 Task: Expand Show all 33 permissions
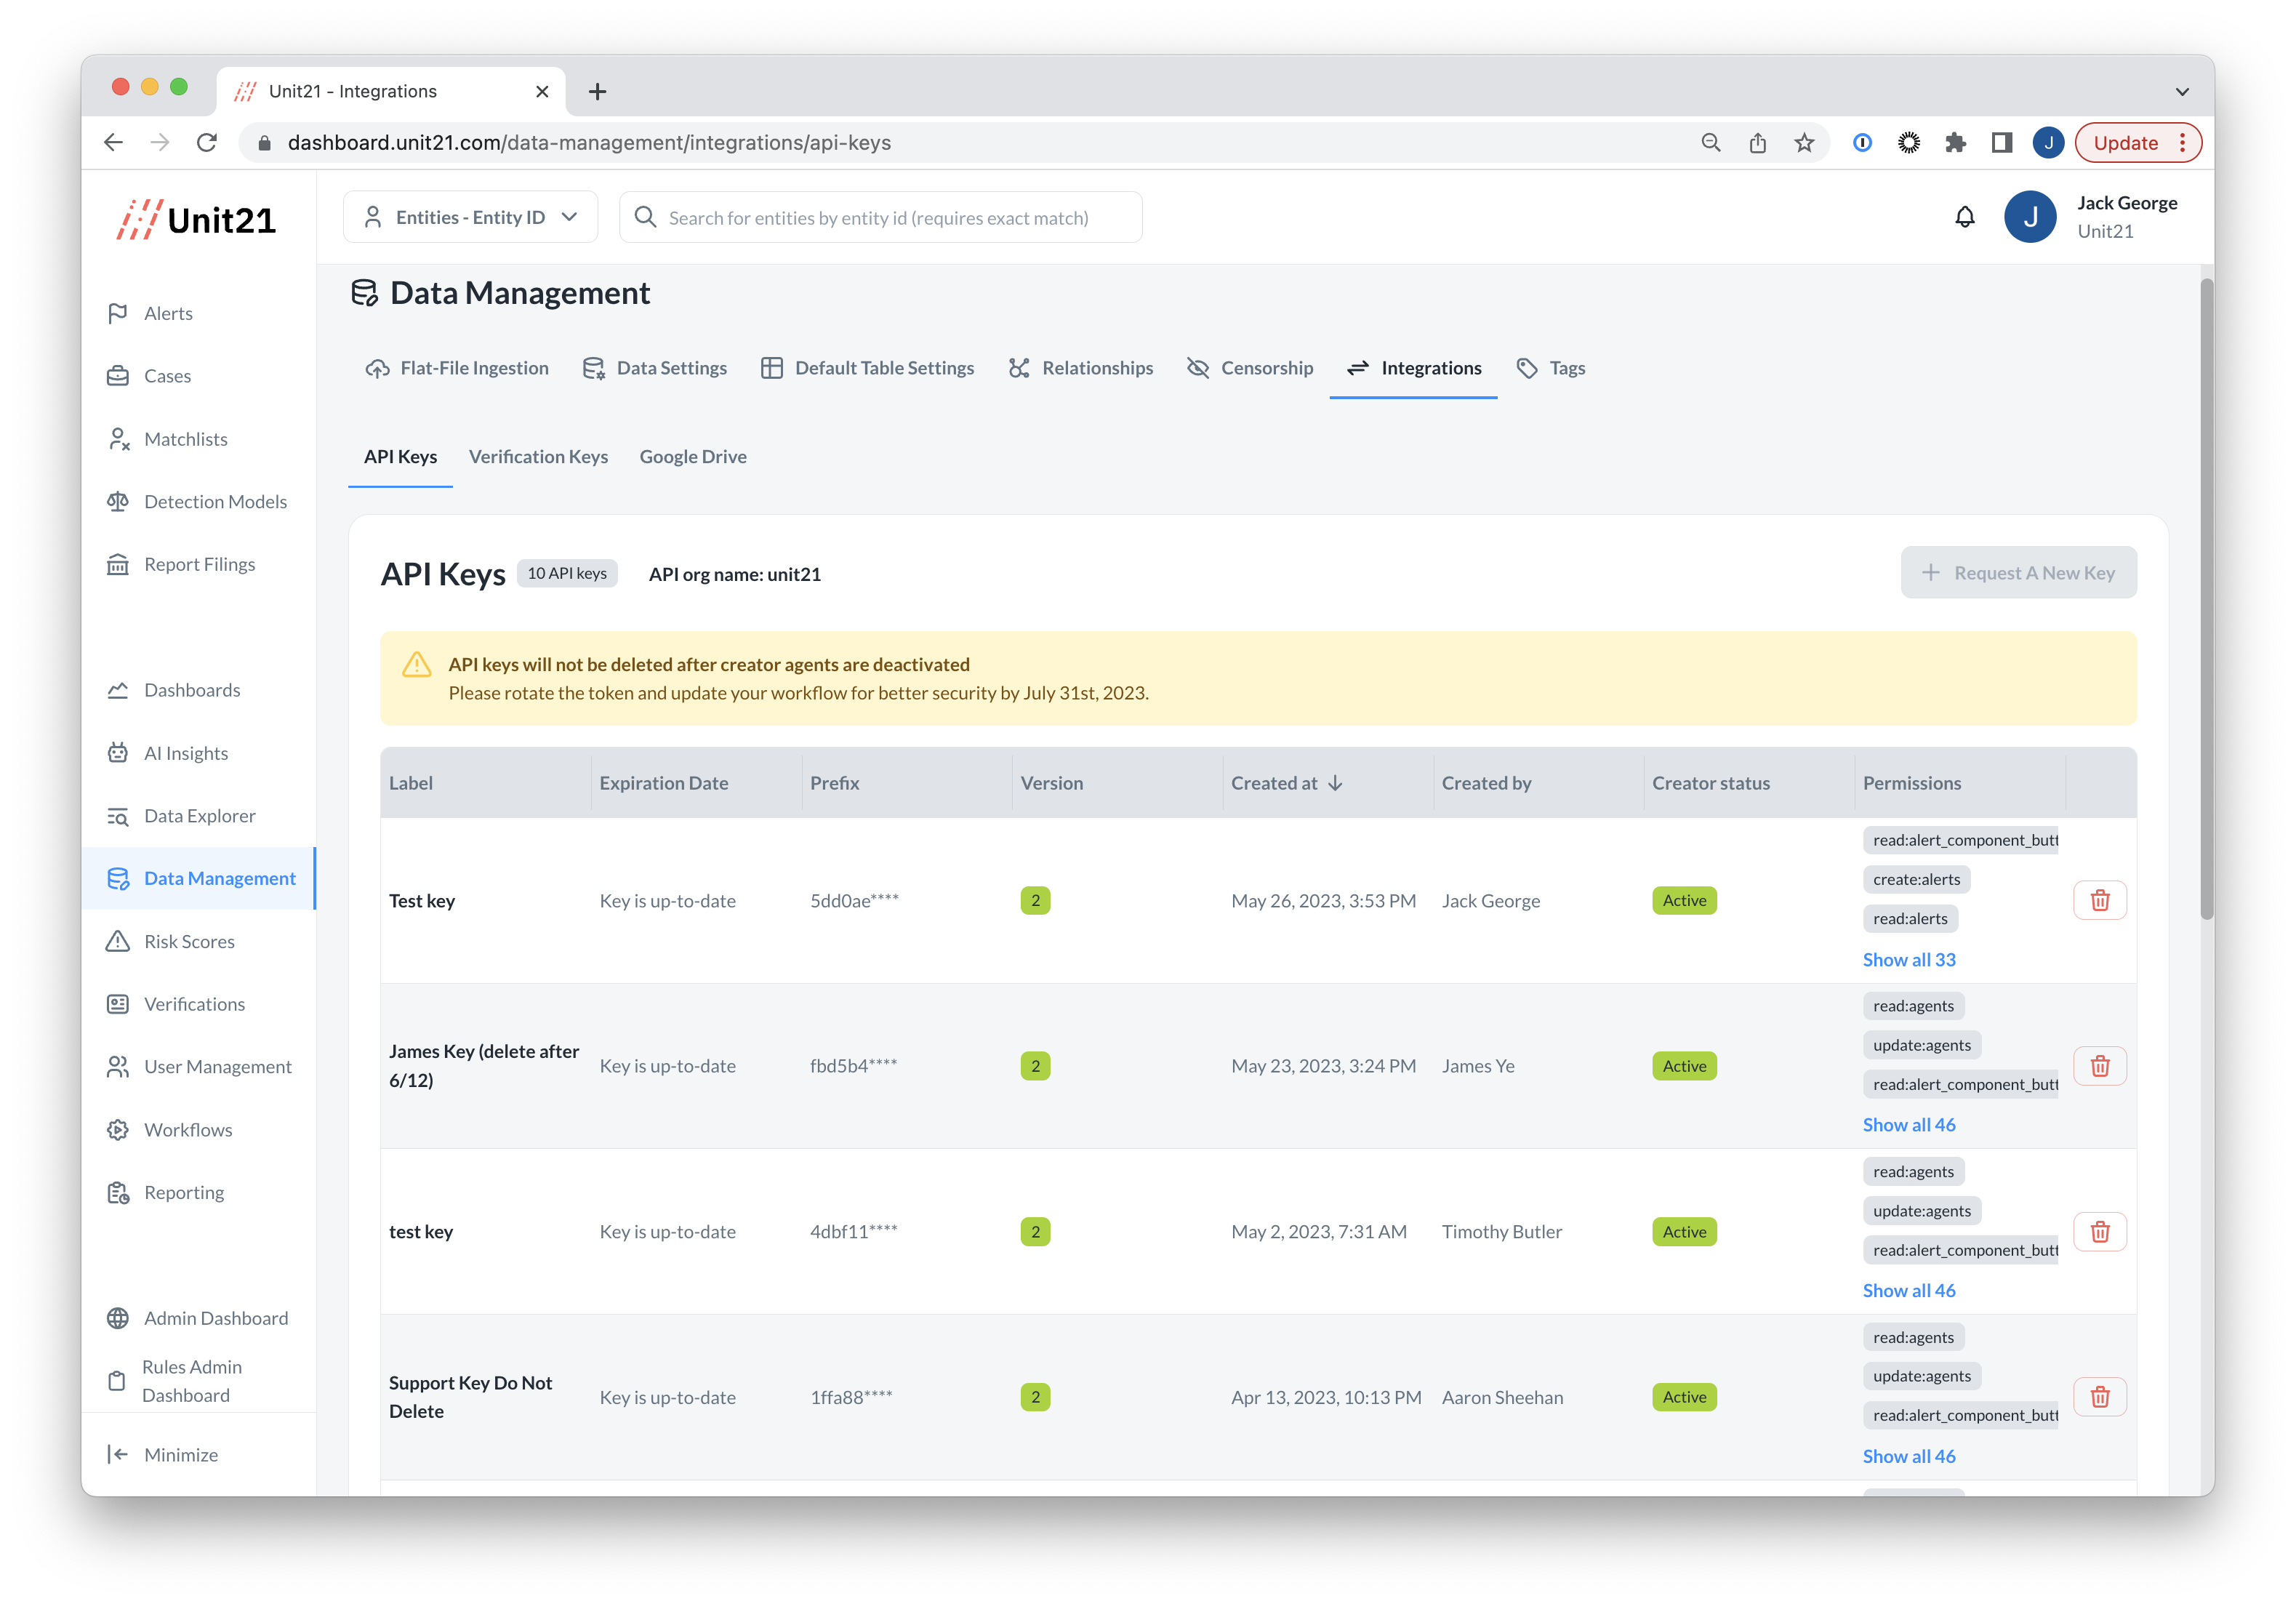1908,959
